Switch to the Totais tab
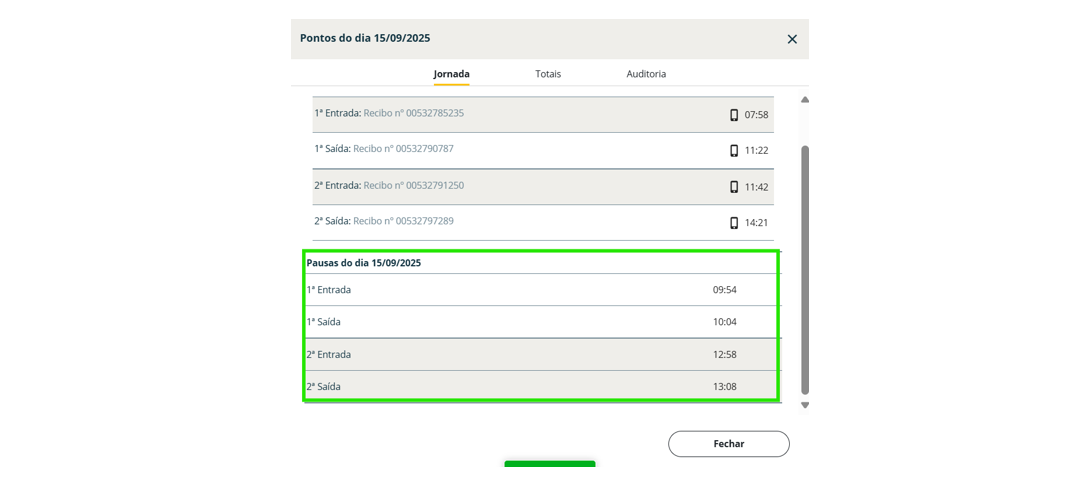 click(548, 74)
